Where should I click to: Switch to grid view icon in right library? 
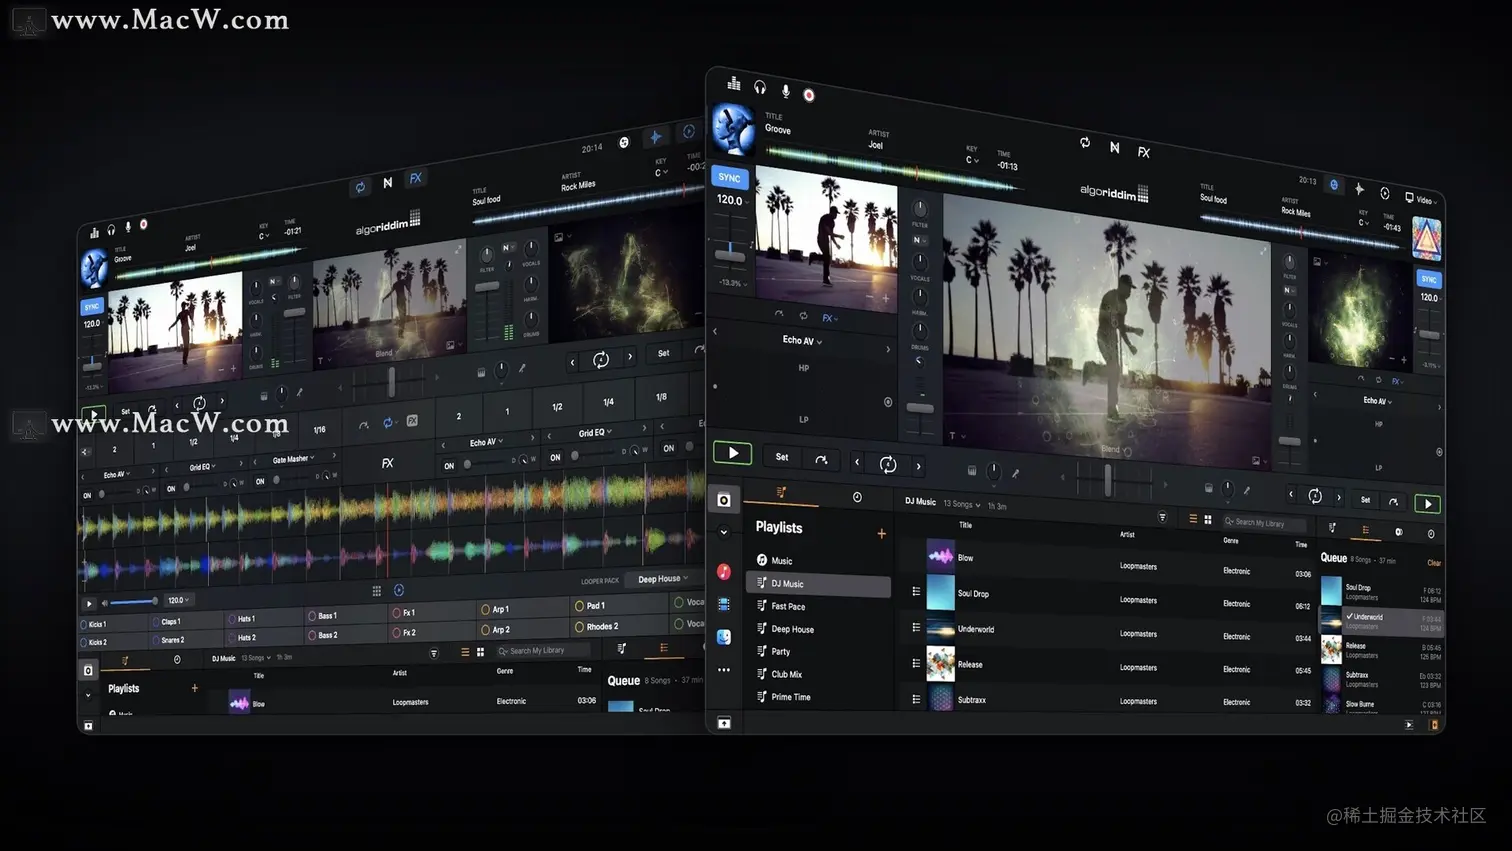click(1208, 519)
